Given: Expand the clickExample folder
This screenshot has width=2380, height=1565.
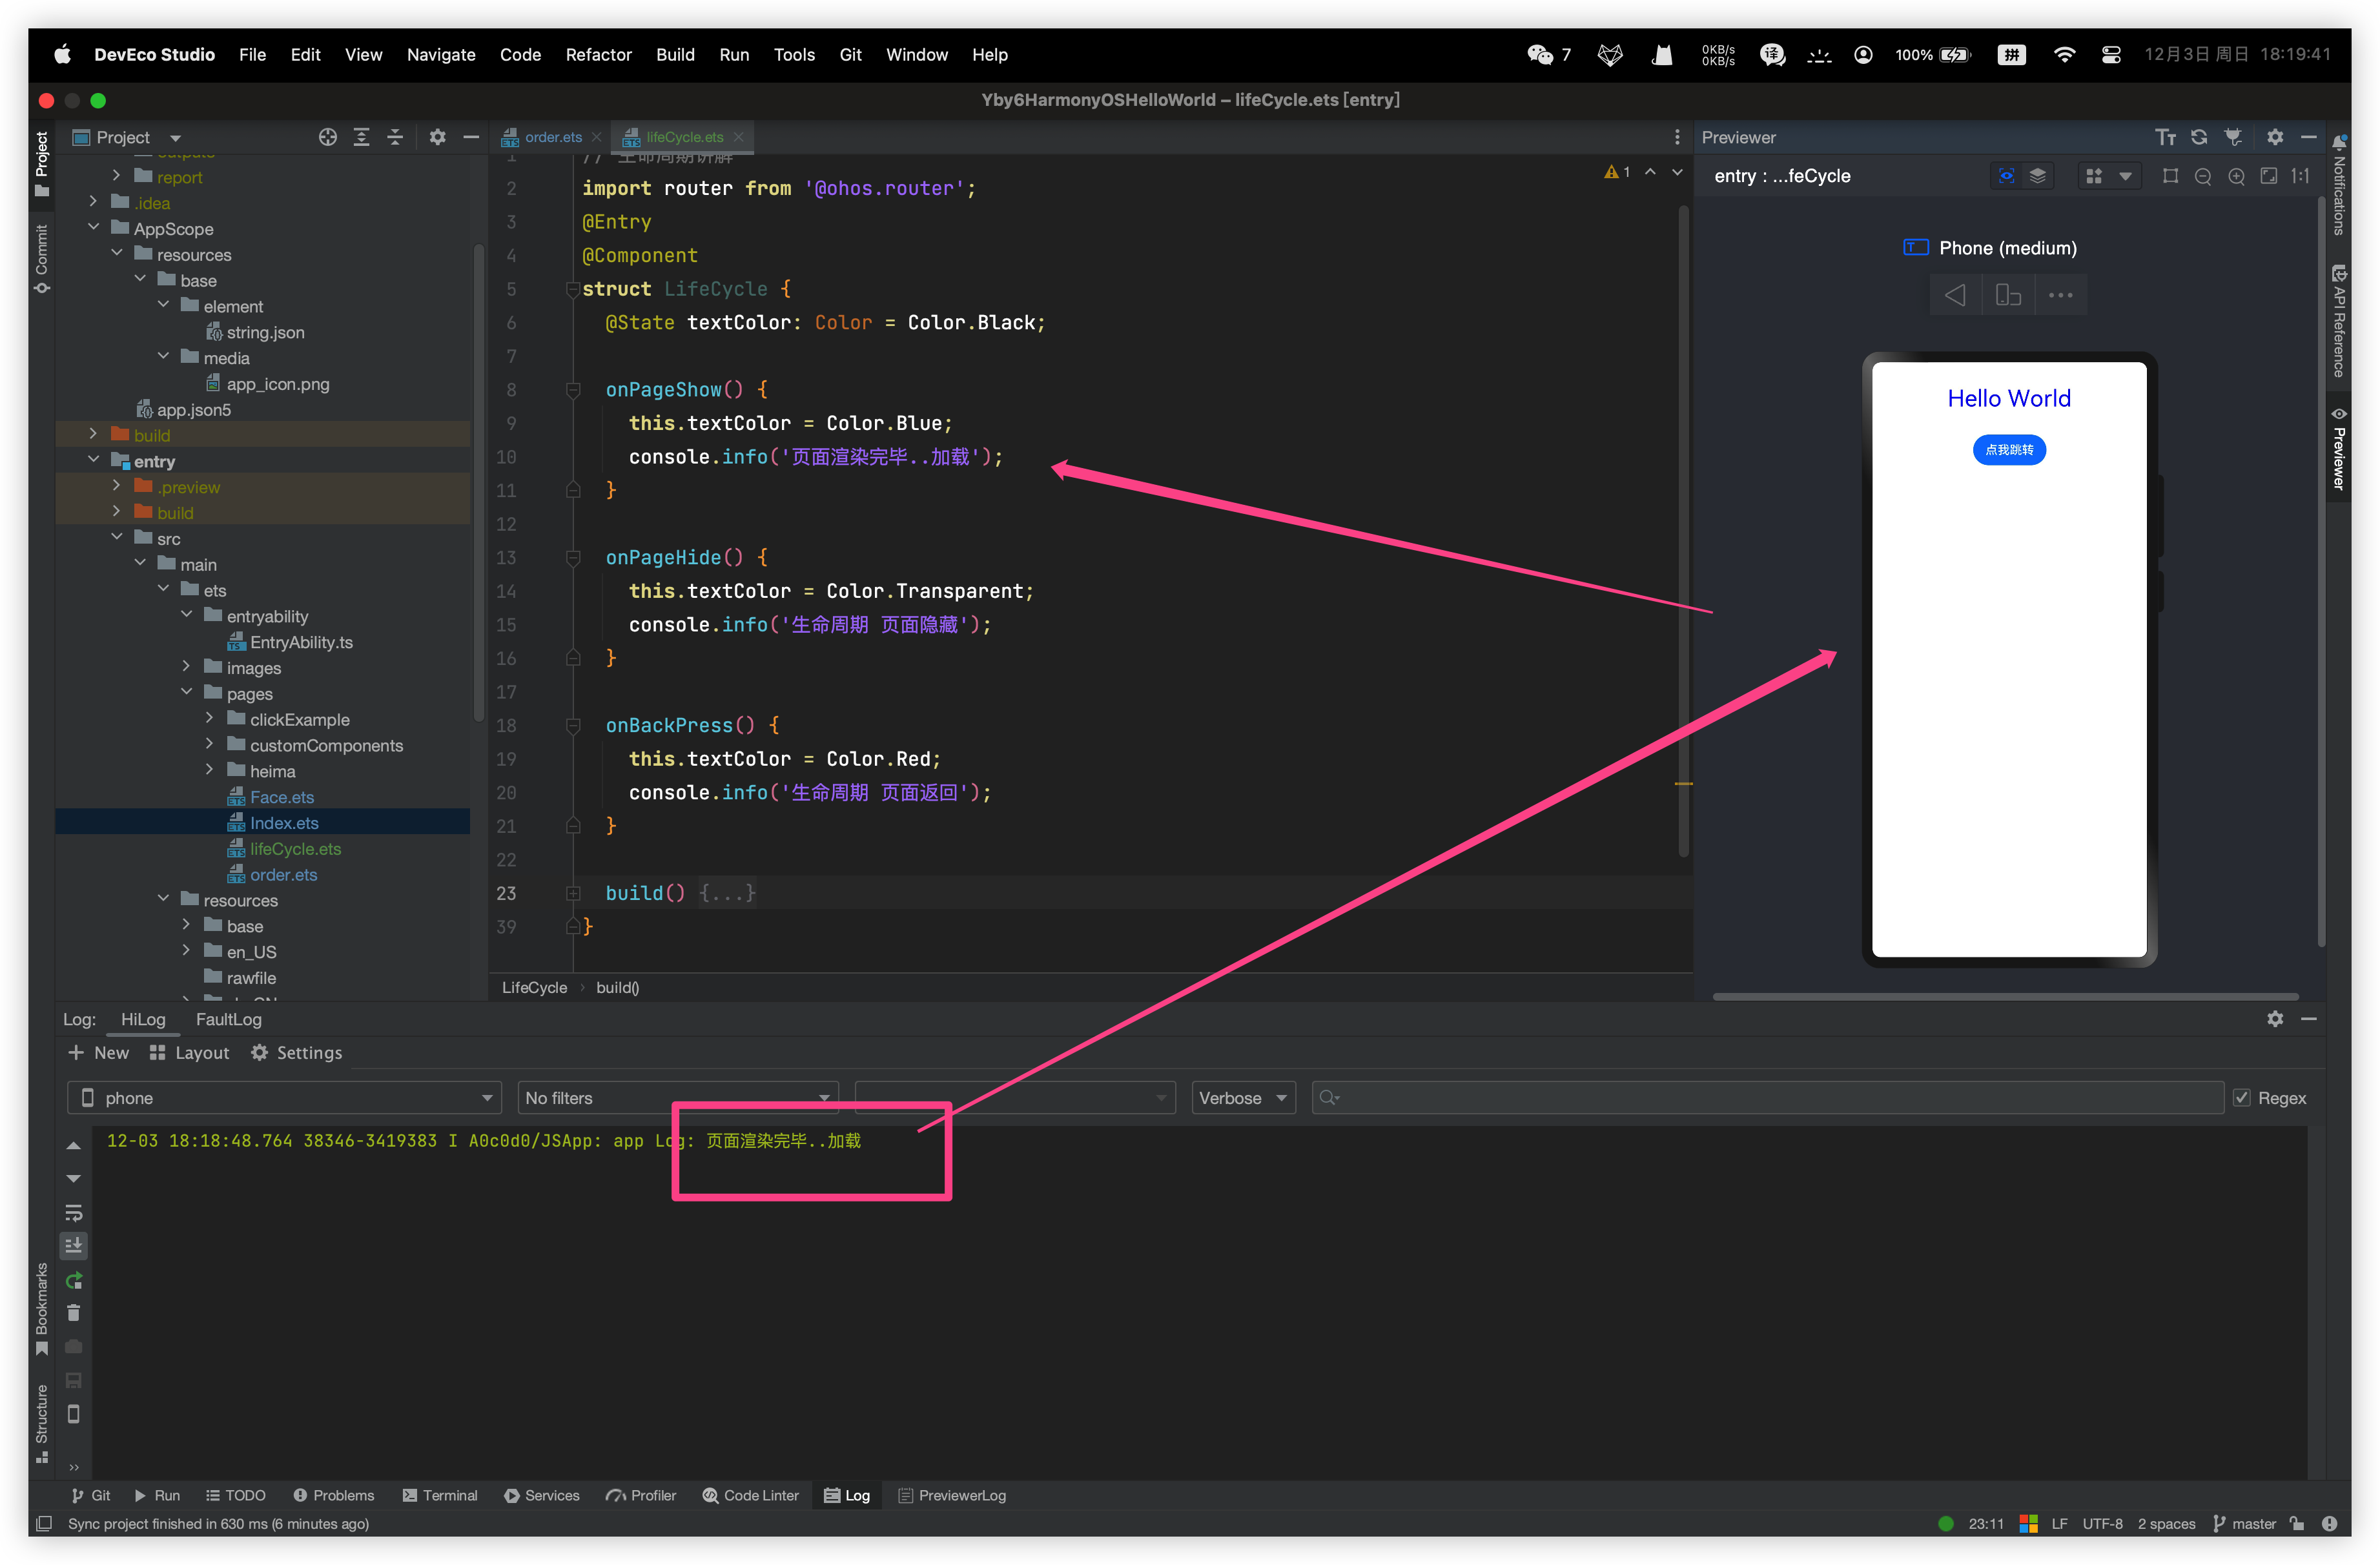Looking at the screenshot, I should (x=209, y=718).
